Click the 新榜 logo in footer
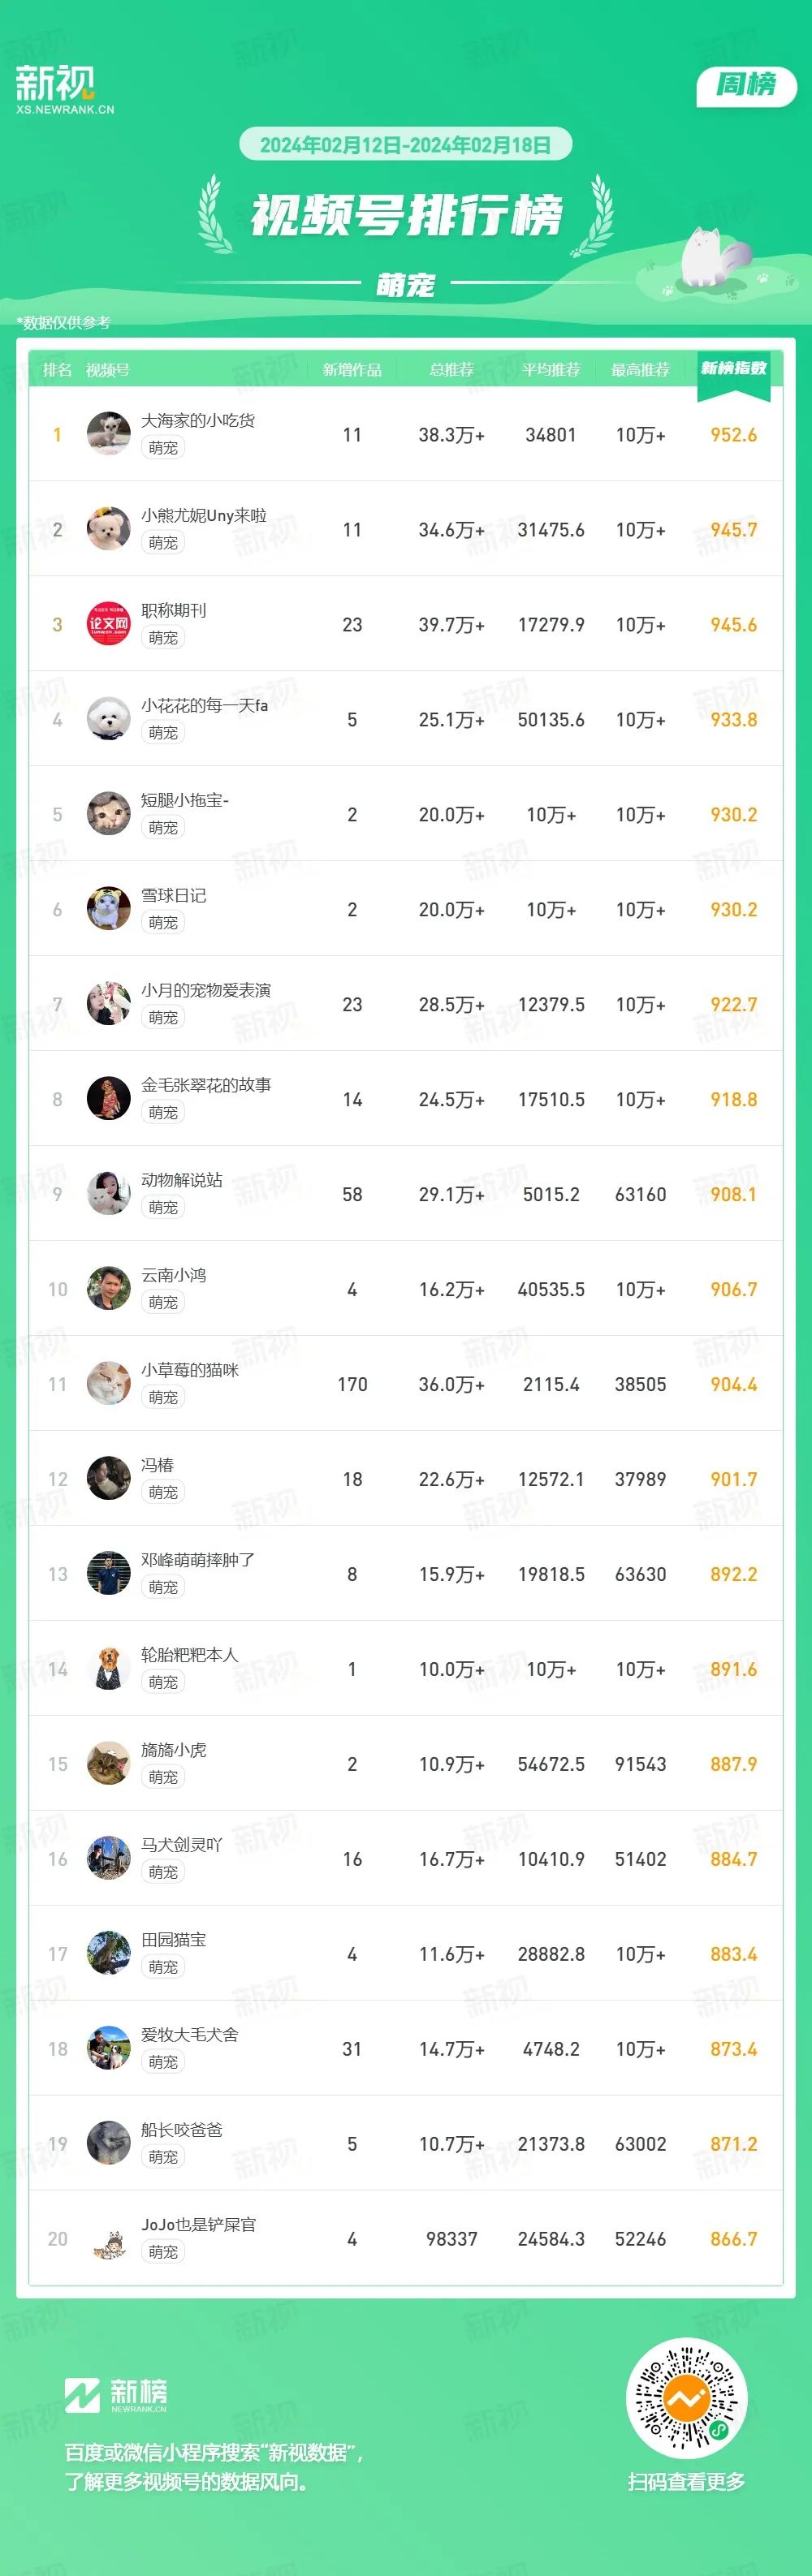 [116, 2396]
